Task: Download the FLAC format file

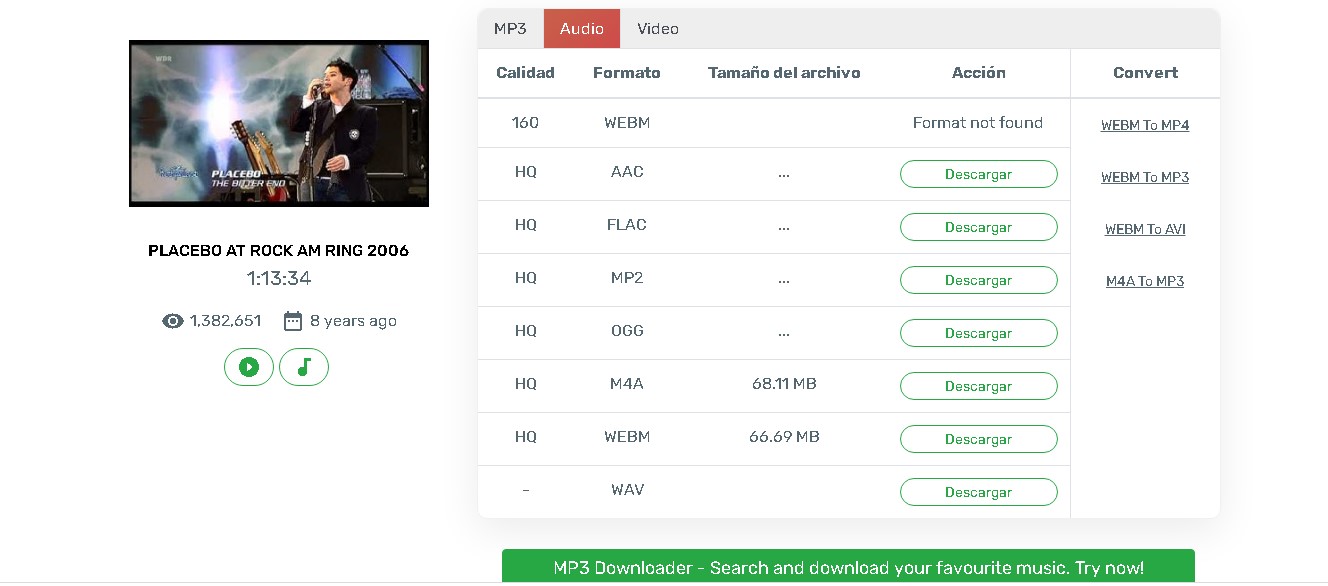Action: click(x=978, y=227)
